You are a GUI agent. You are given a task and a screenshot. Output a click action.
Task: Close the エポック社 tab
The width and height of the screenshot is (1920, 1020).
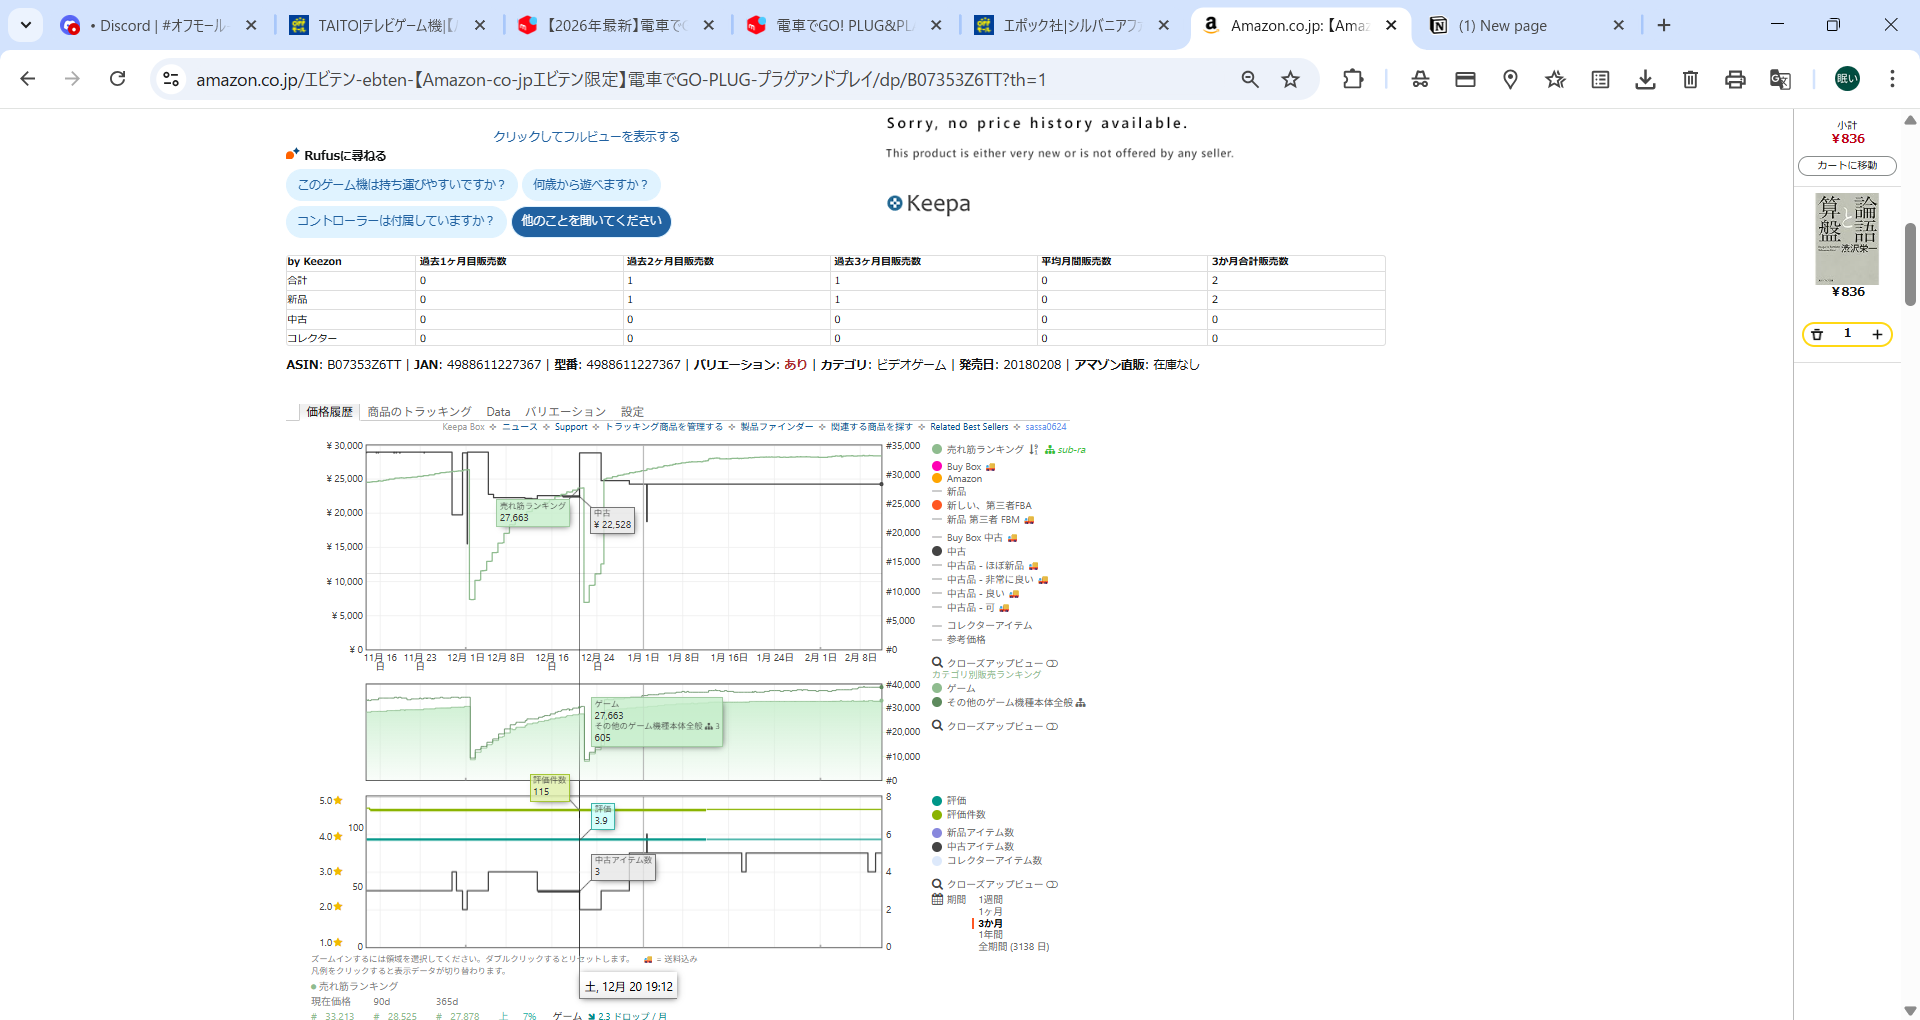[1164, 25]
